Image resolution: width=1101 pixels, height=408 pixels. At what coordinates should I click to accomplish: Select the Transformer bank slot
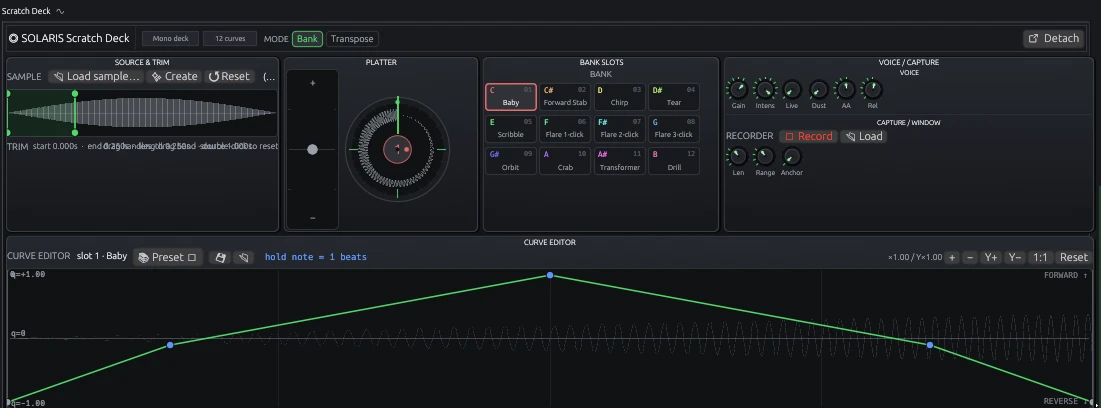(x=619, y=162)
